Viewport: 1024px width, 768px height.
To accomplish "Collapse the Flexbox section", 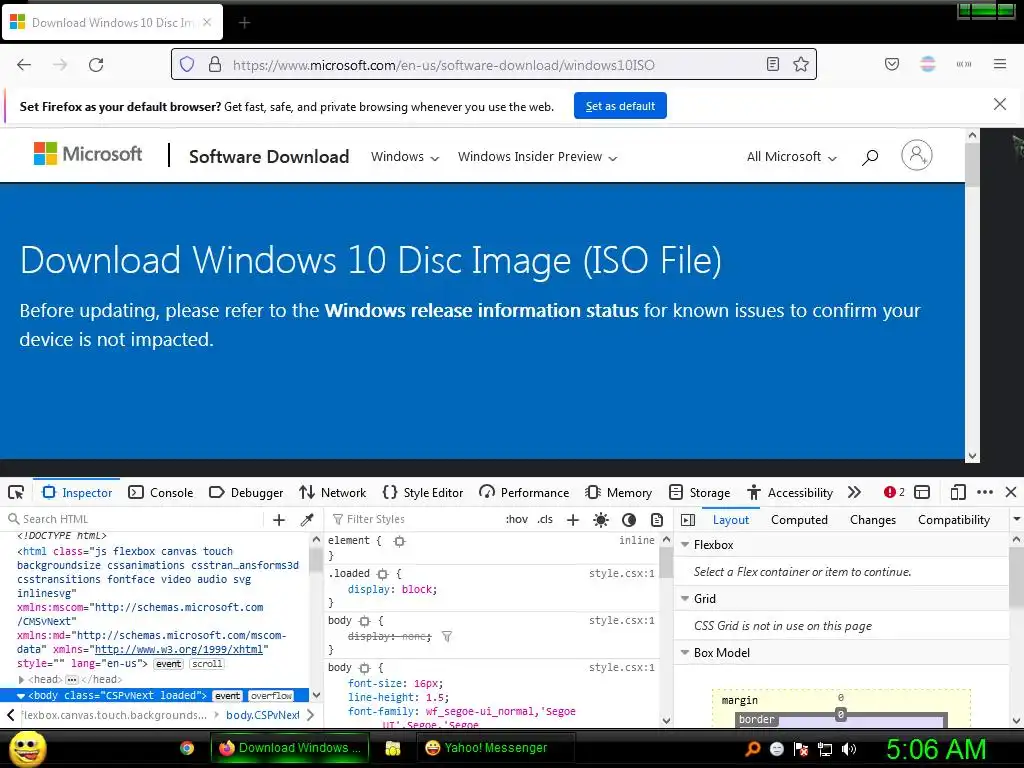I will pos(685,544).
